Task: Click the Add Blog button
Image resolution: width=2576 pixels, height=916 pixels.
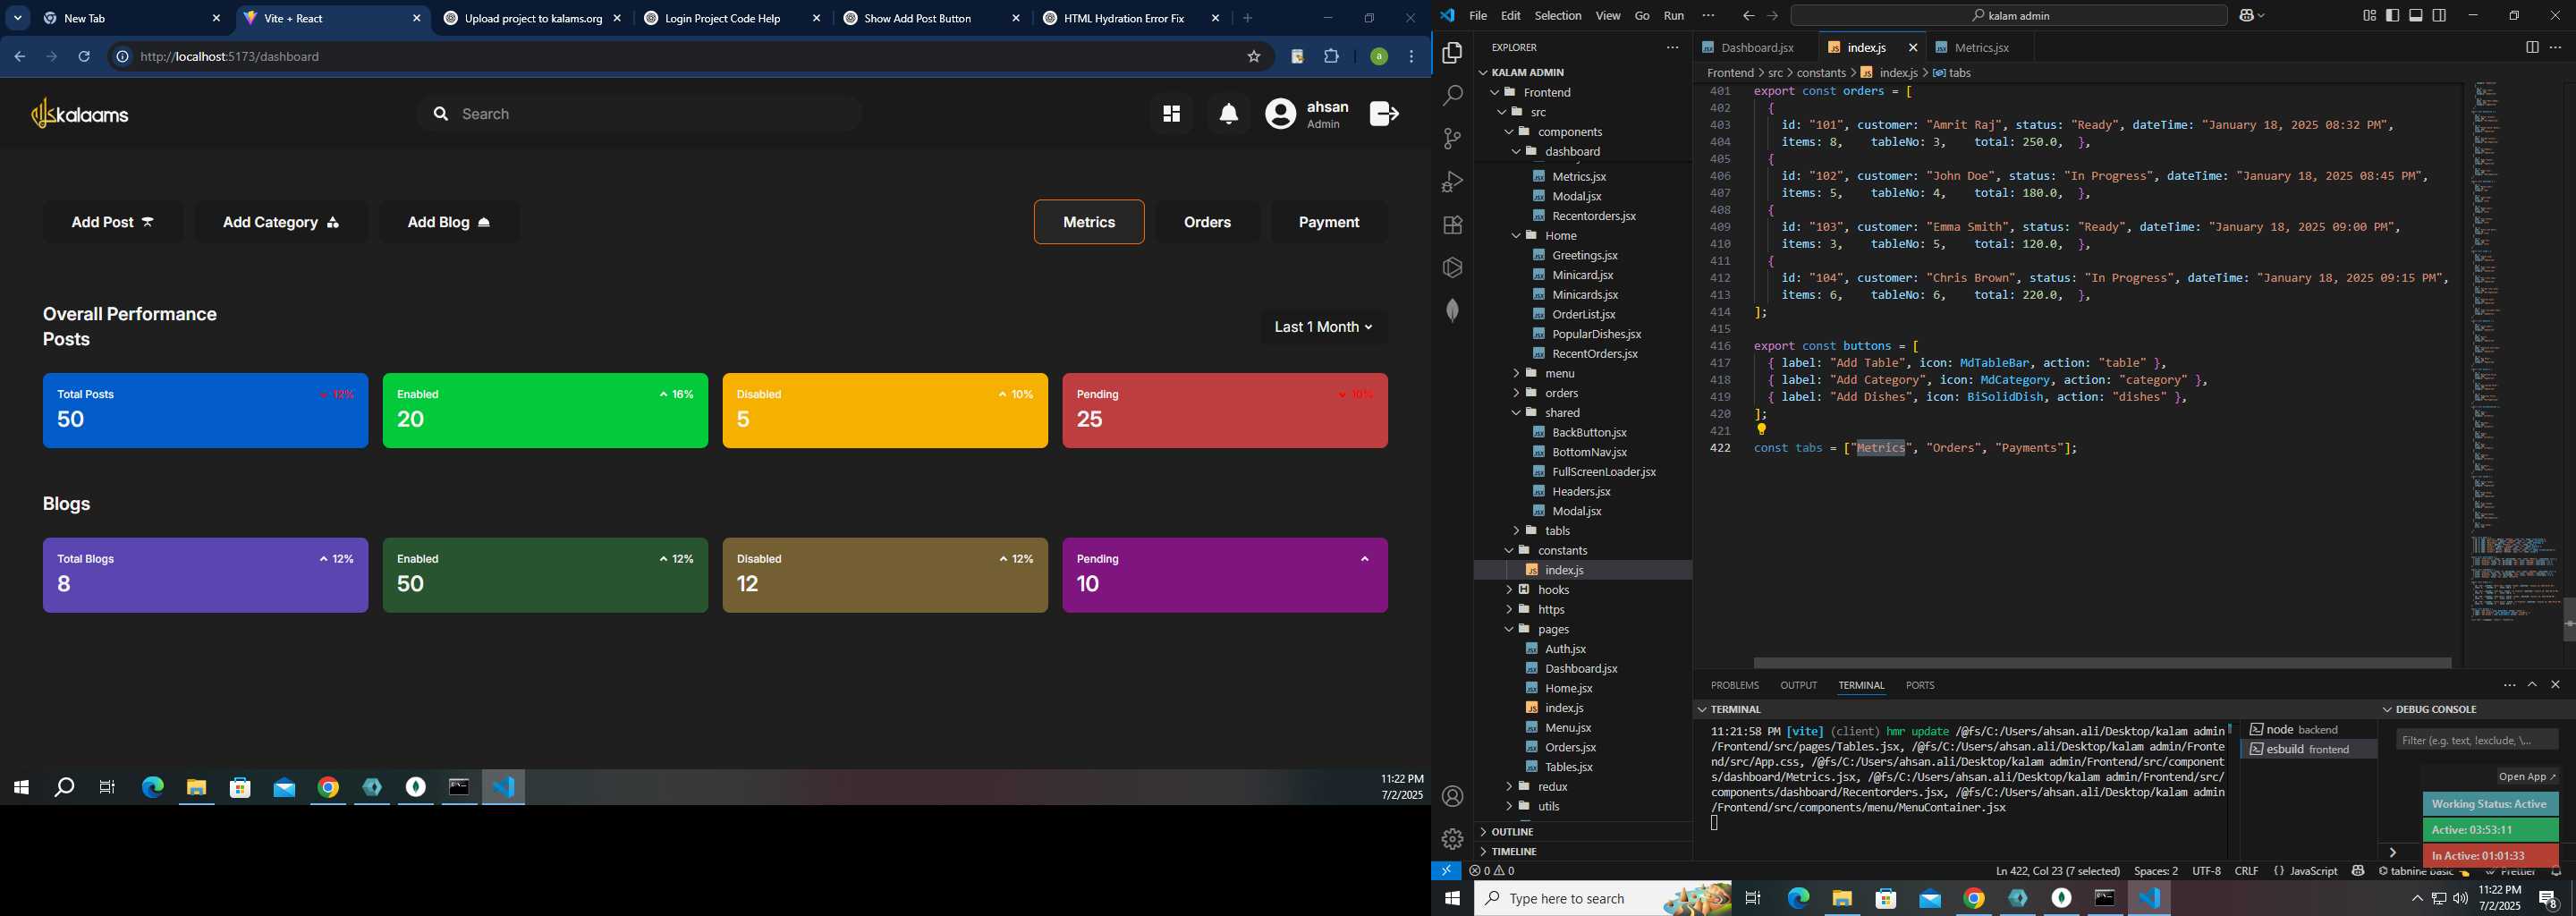Action: click(x=449, y=222)
